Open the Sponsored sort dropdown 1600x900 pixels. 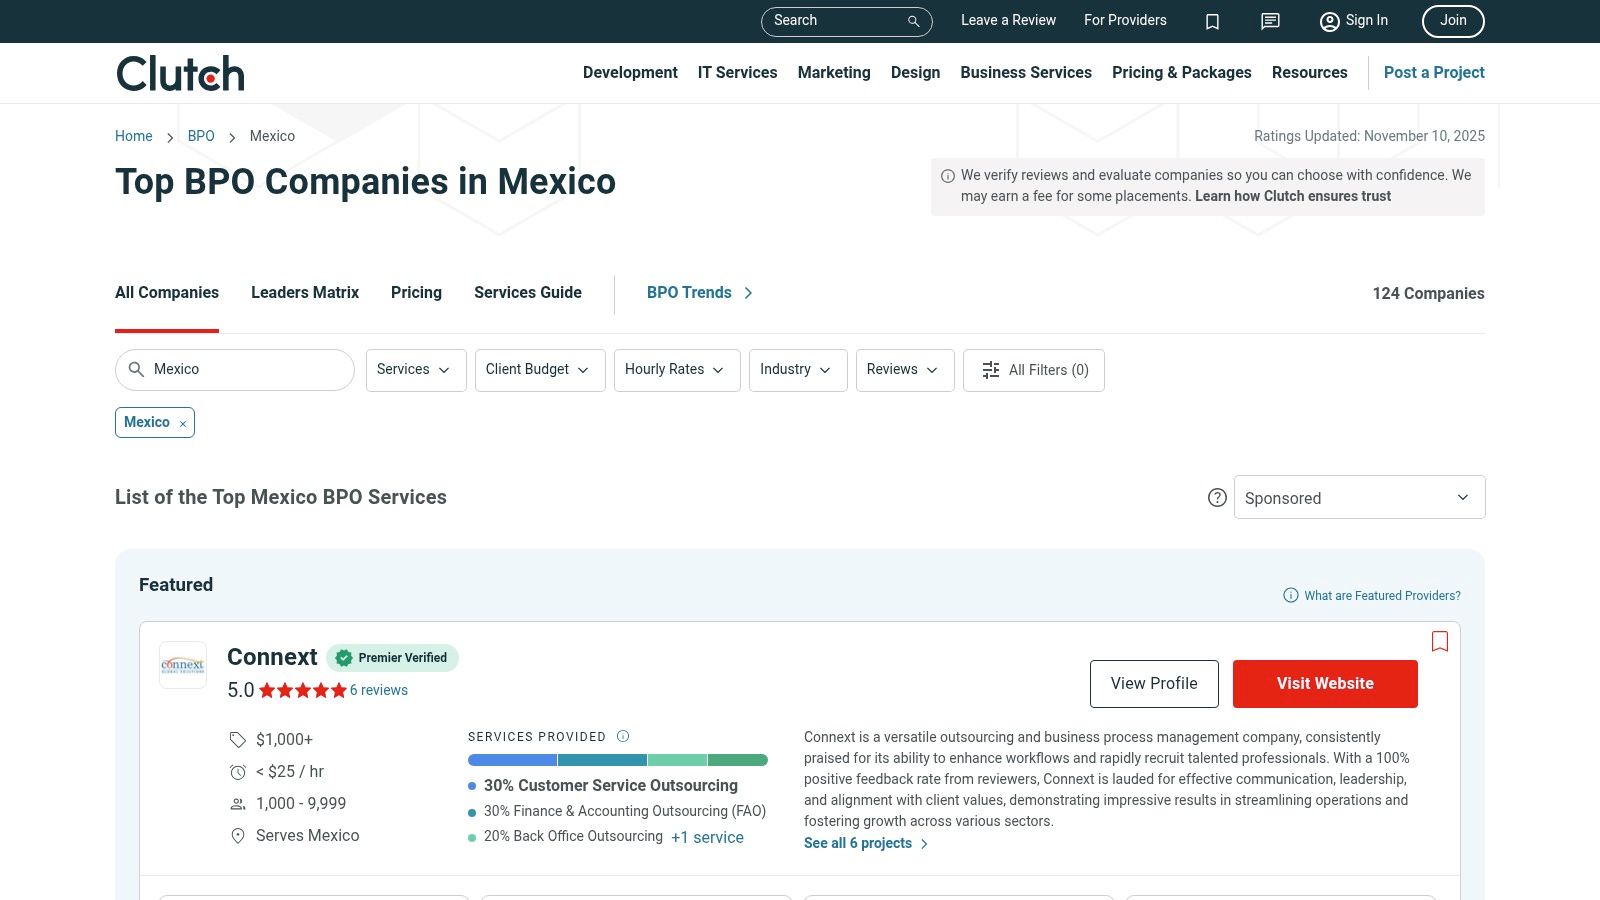point(1359,497)
